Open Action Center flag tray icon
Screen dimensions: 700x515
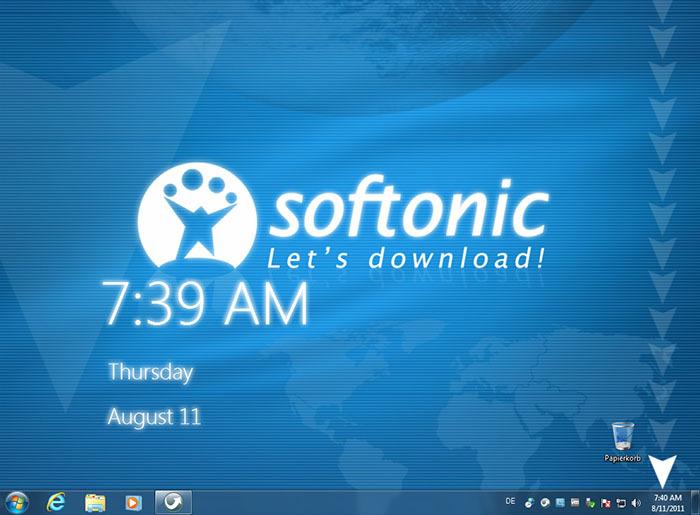click(606, 503)
